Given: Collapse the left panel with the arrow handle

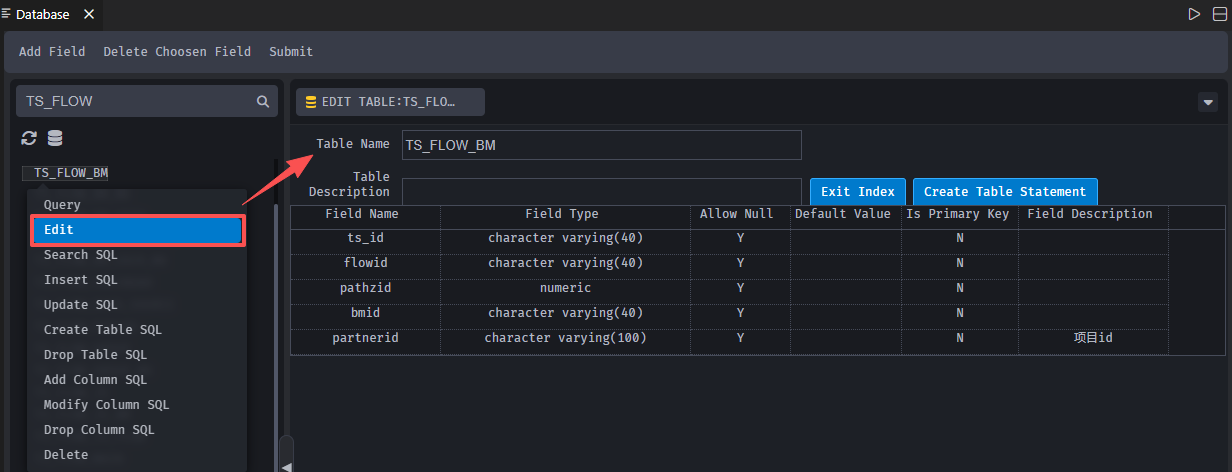Looking at the screenshot, I should [287, 466].
